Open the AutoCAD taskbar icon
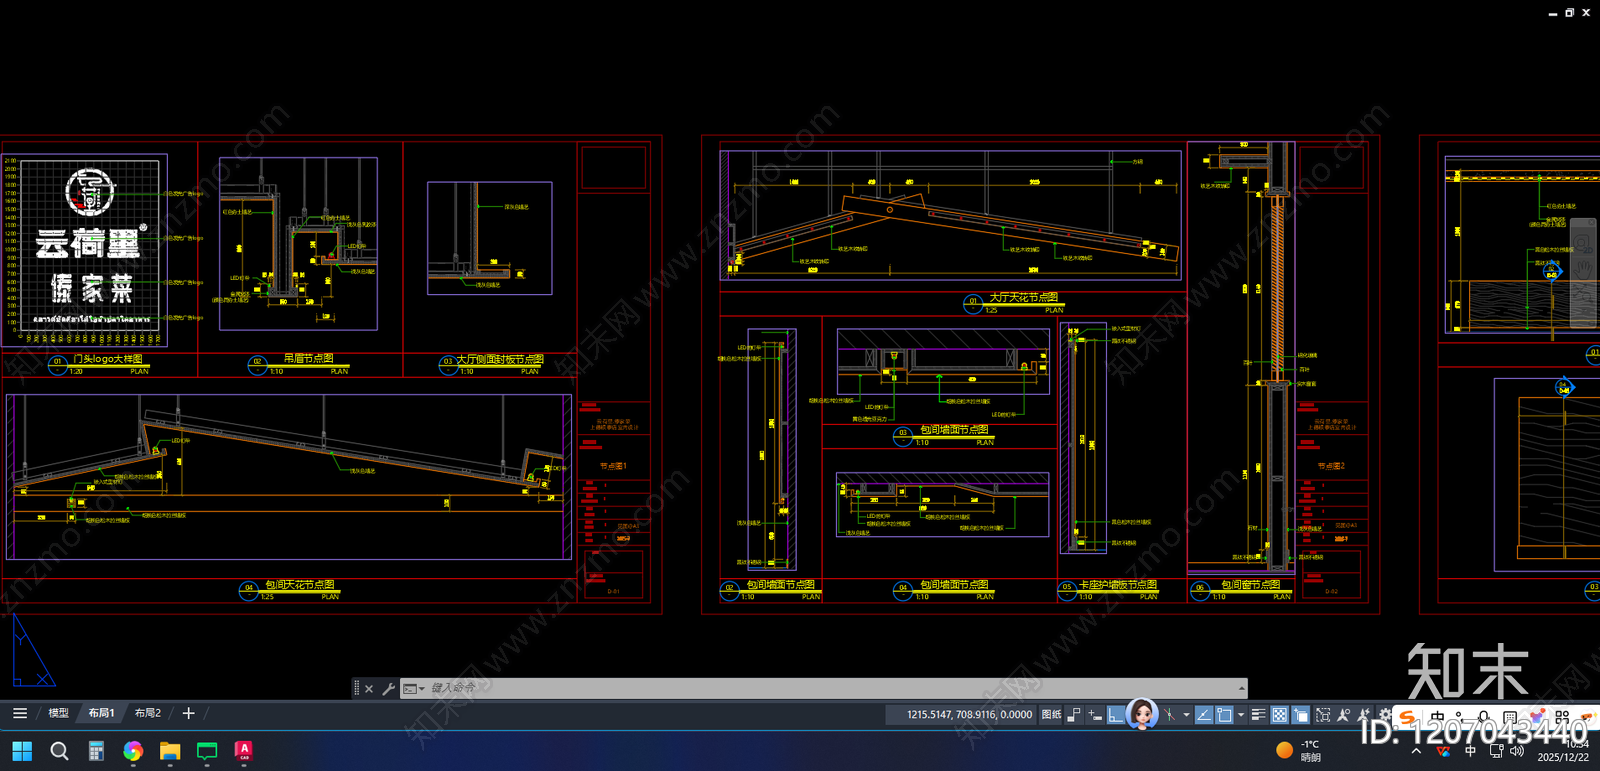The width and height of the screenshot is (1600, 771). [244, 751]
